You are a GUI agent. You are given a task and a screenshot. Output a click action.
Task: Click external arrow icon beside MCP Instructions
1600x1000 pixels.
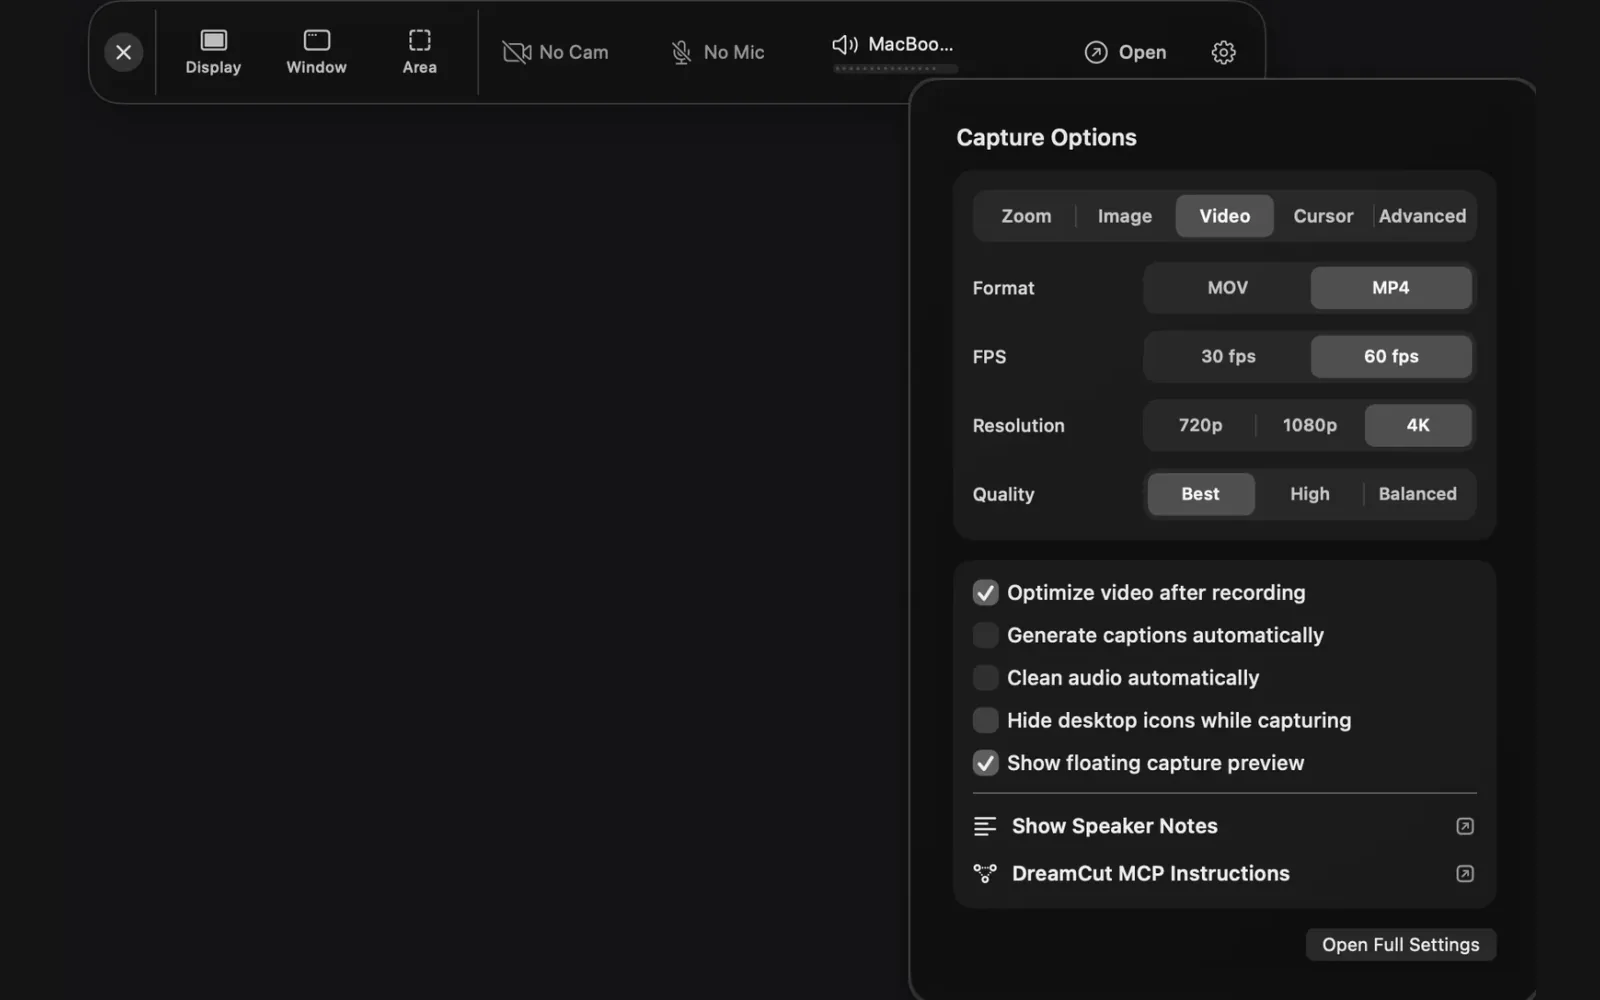(1465, 874)
